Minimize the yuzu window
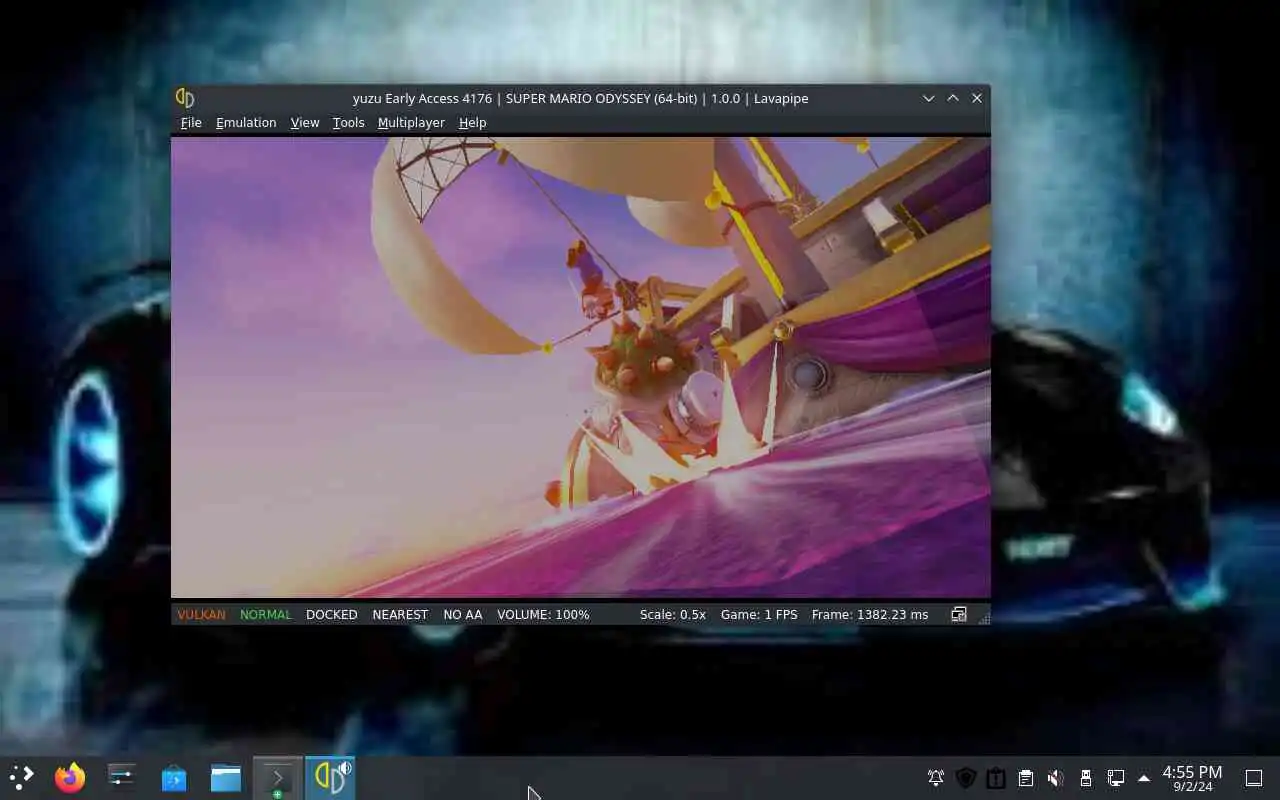 pyautogui.click(x=929, y=98)
